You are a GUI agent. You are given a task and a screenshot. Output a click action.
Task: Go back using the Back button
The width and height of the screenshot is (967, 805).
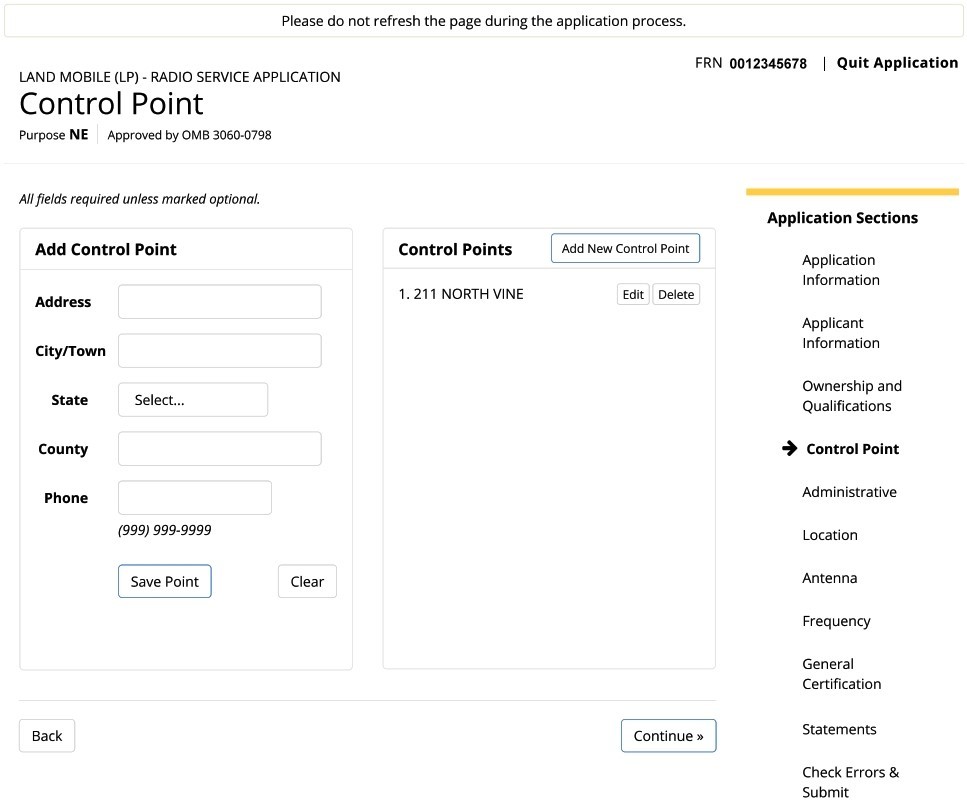47,736
